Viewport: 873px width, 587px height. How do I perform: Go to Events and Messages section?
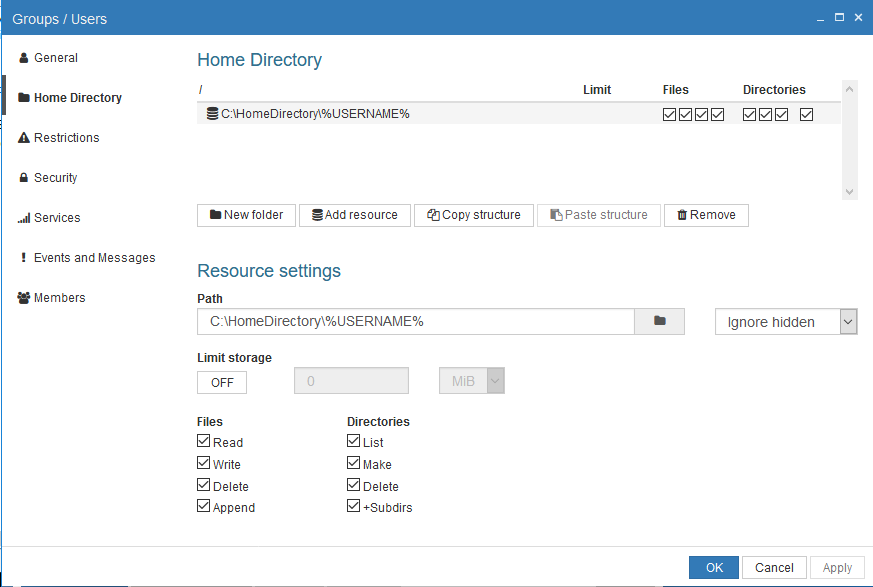(x=94, y=258)
